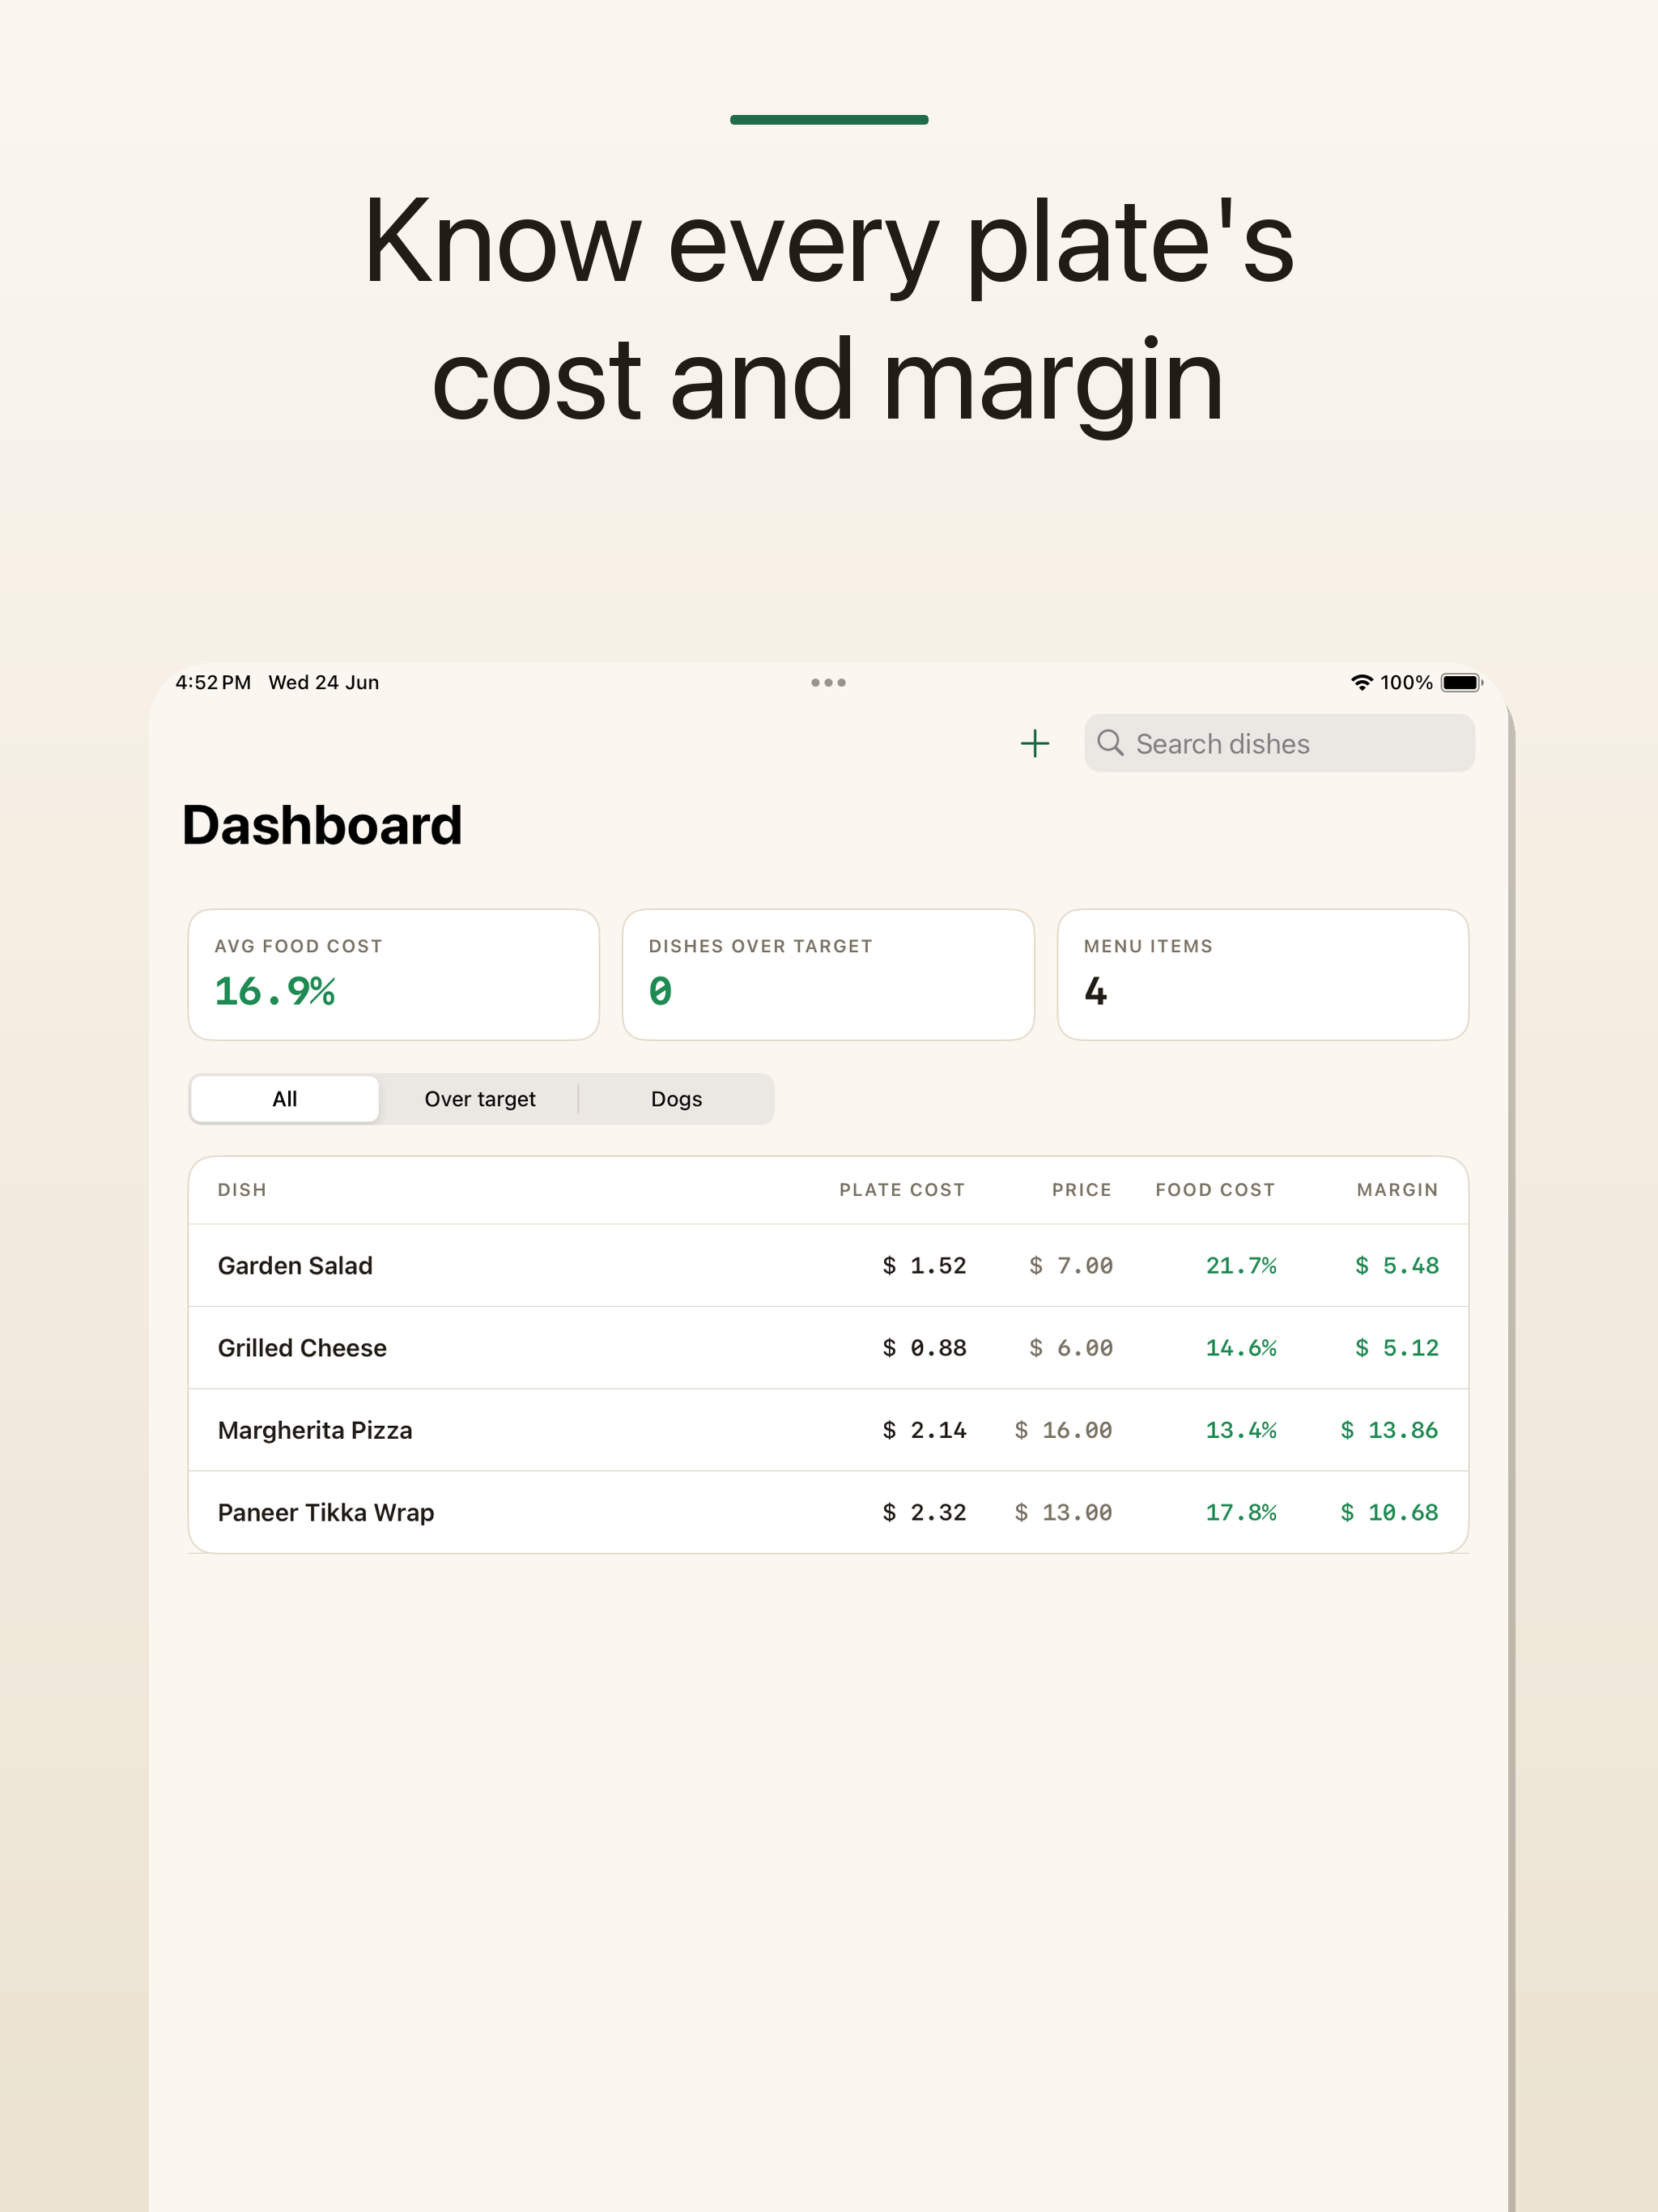Click the DISH column header
The width and height of the screenshot is (1658, 2212).
pos(242,1190)
